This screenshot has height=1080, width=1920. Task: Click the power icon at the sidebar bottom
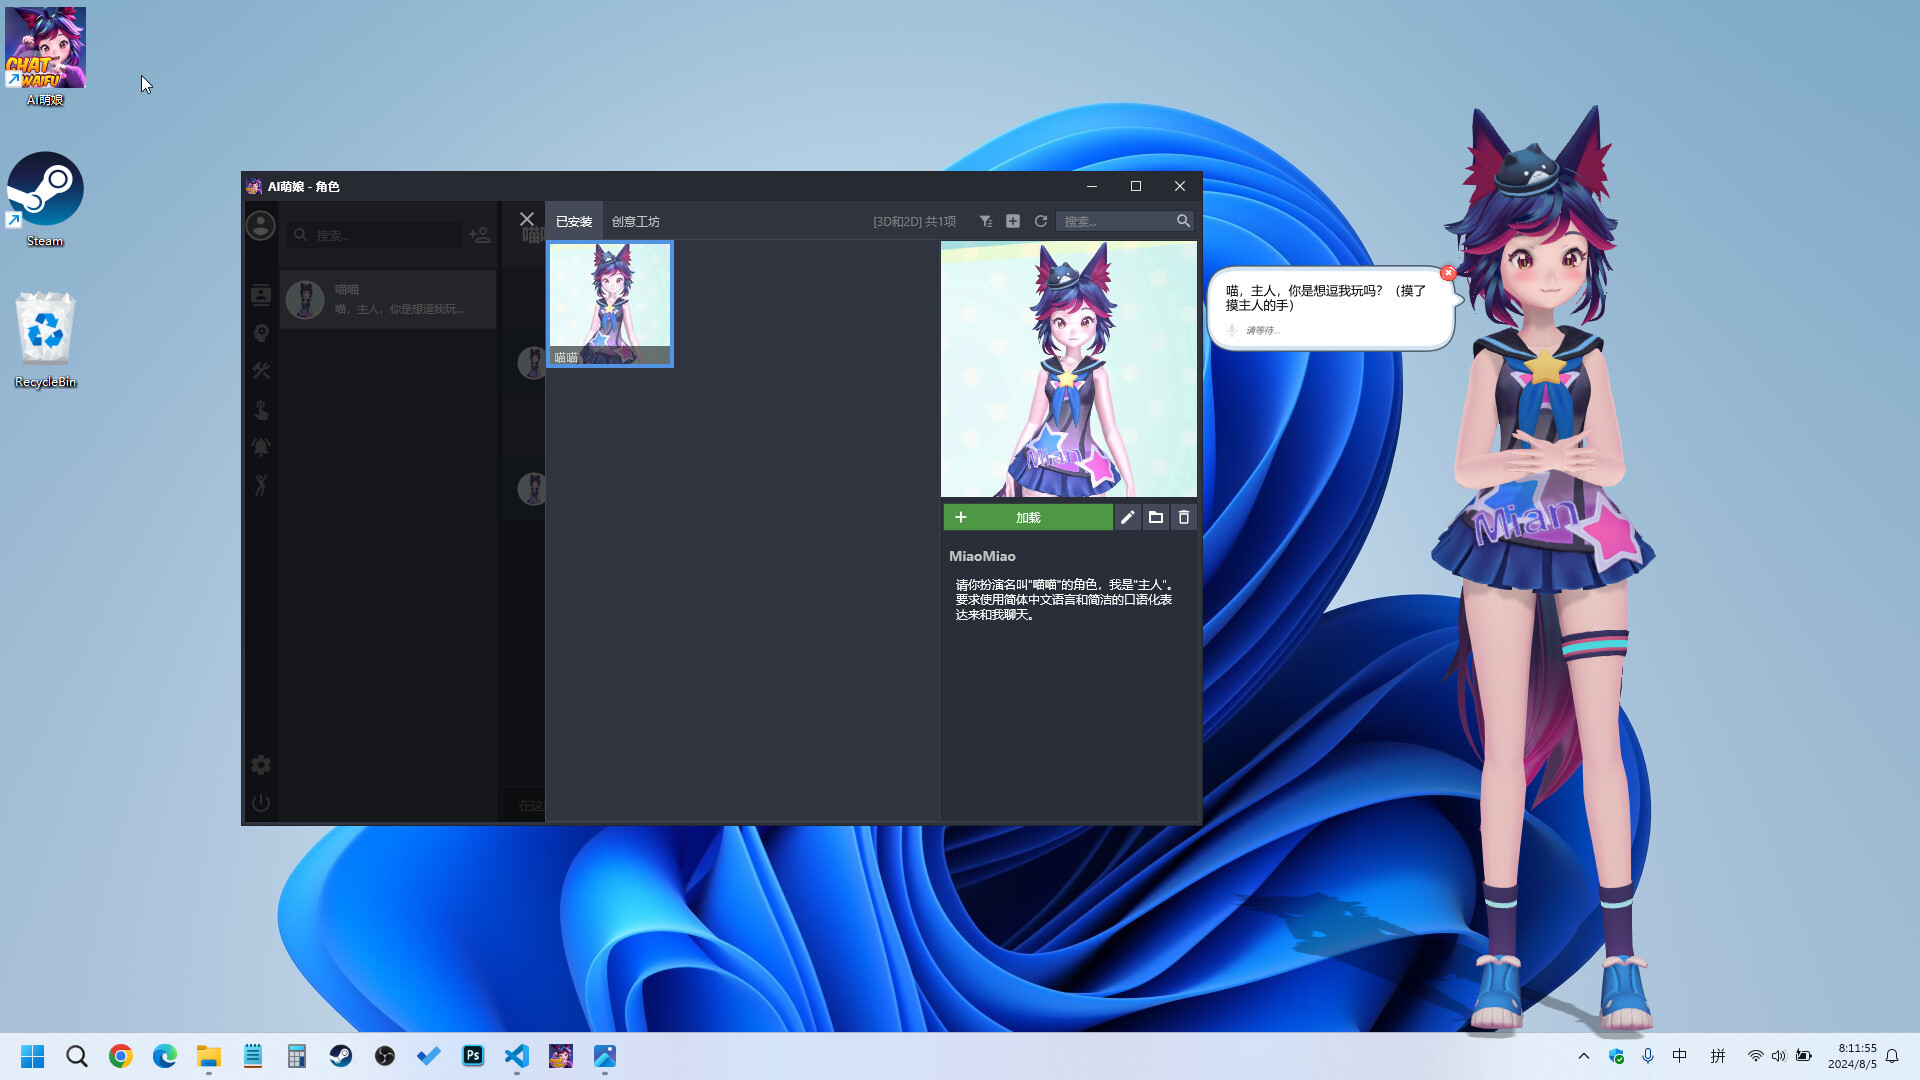pos(260,802)
